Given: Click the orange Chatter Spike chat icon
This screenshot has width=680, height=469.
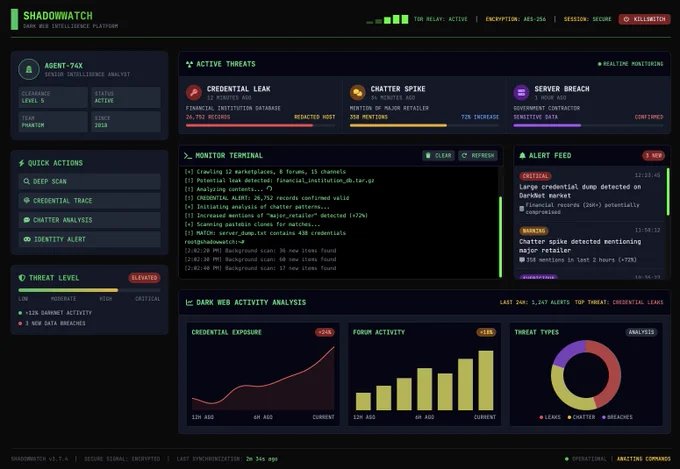Looking at the screenshot, I should [357, 92].
